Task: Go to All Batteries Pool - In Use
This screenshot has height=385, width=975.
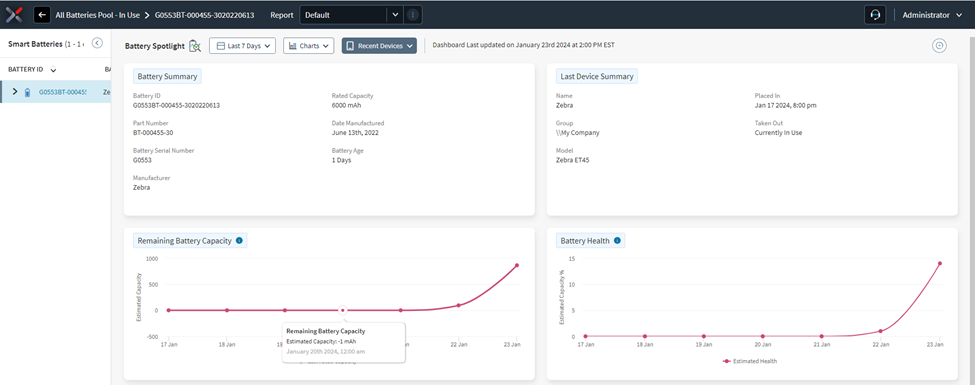Action: click(x=97, y=15)
